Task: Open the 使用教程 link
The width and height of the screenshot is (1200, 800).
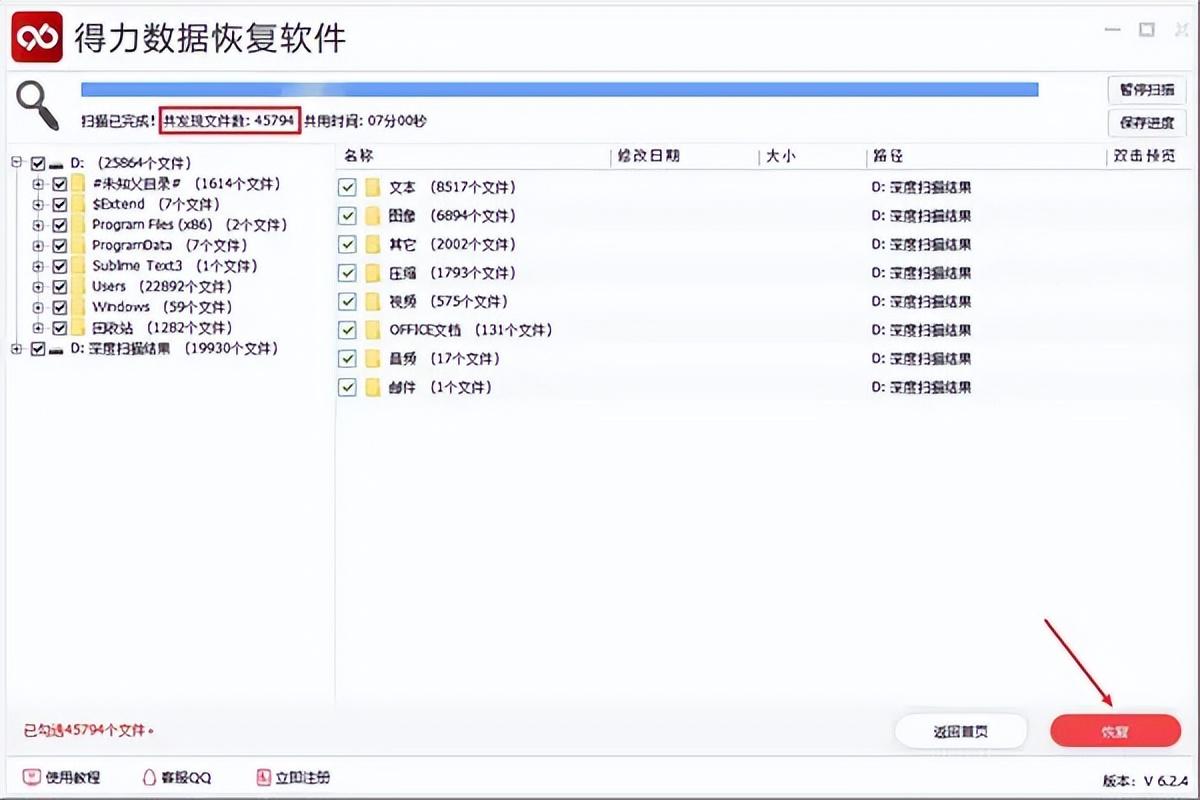Action: [x=73, y=777]
